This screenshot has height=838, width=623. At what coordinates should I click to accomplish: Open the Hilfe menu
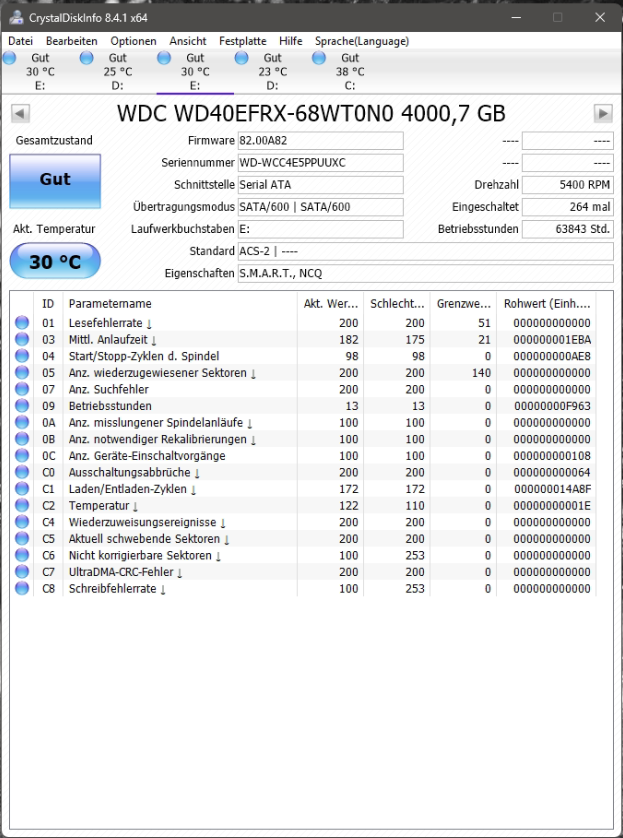pos(291,41)
